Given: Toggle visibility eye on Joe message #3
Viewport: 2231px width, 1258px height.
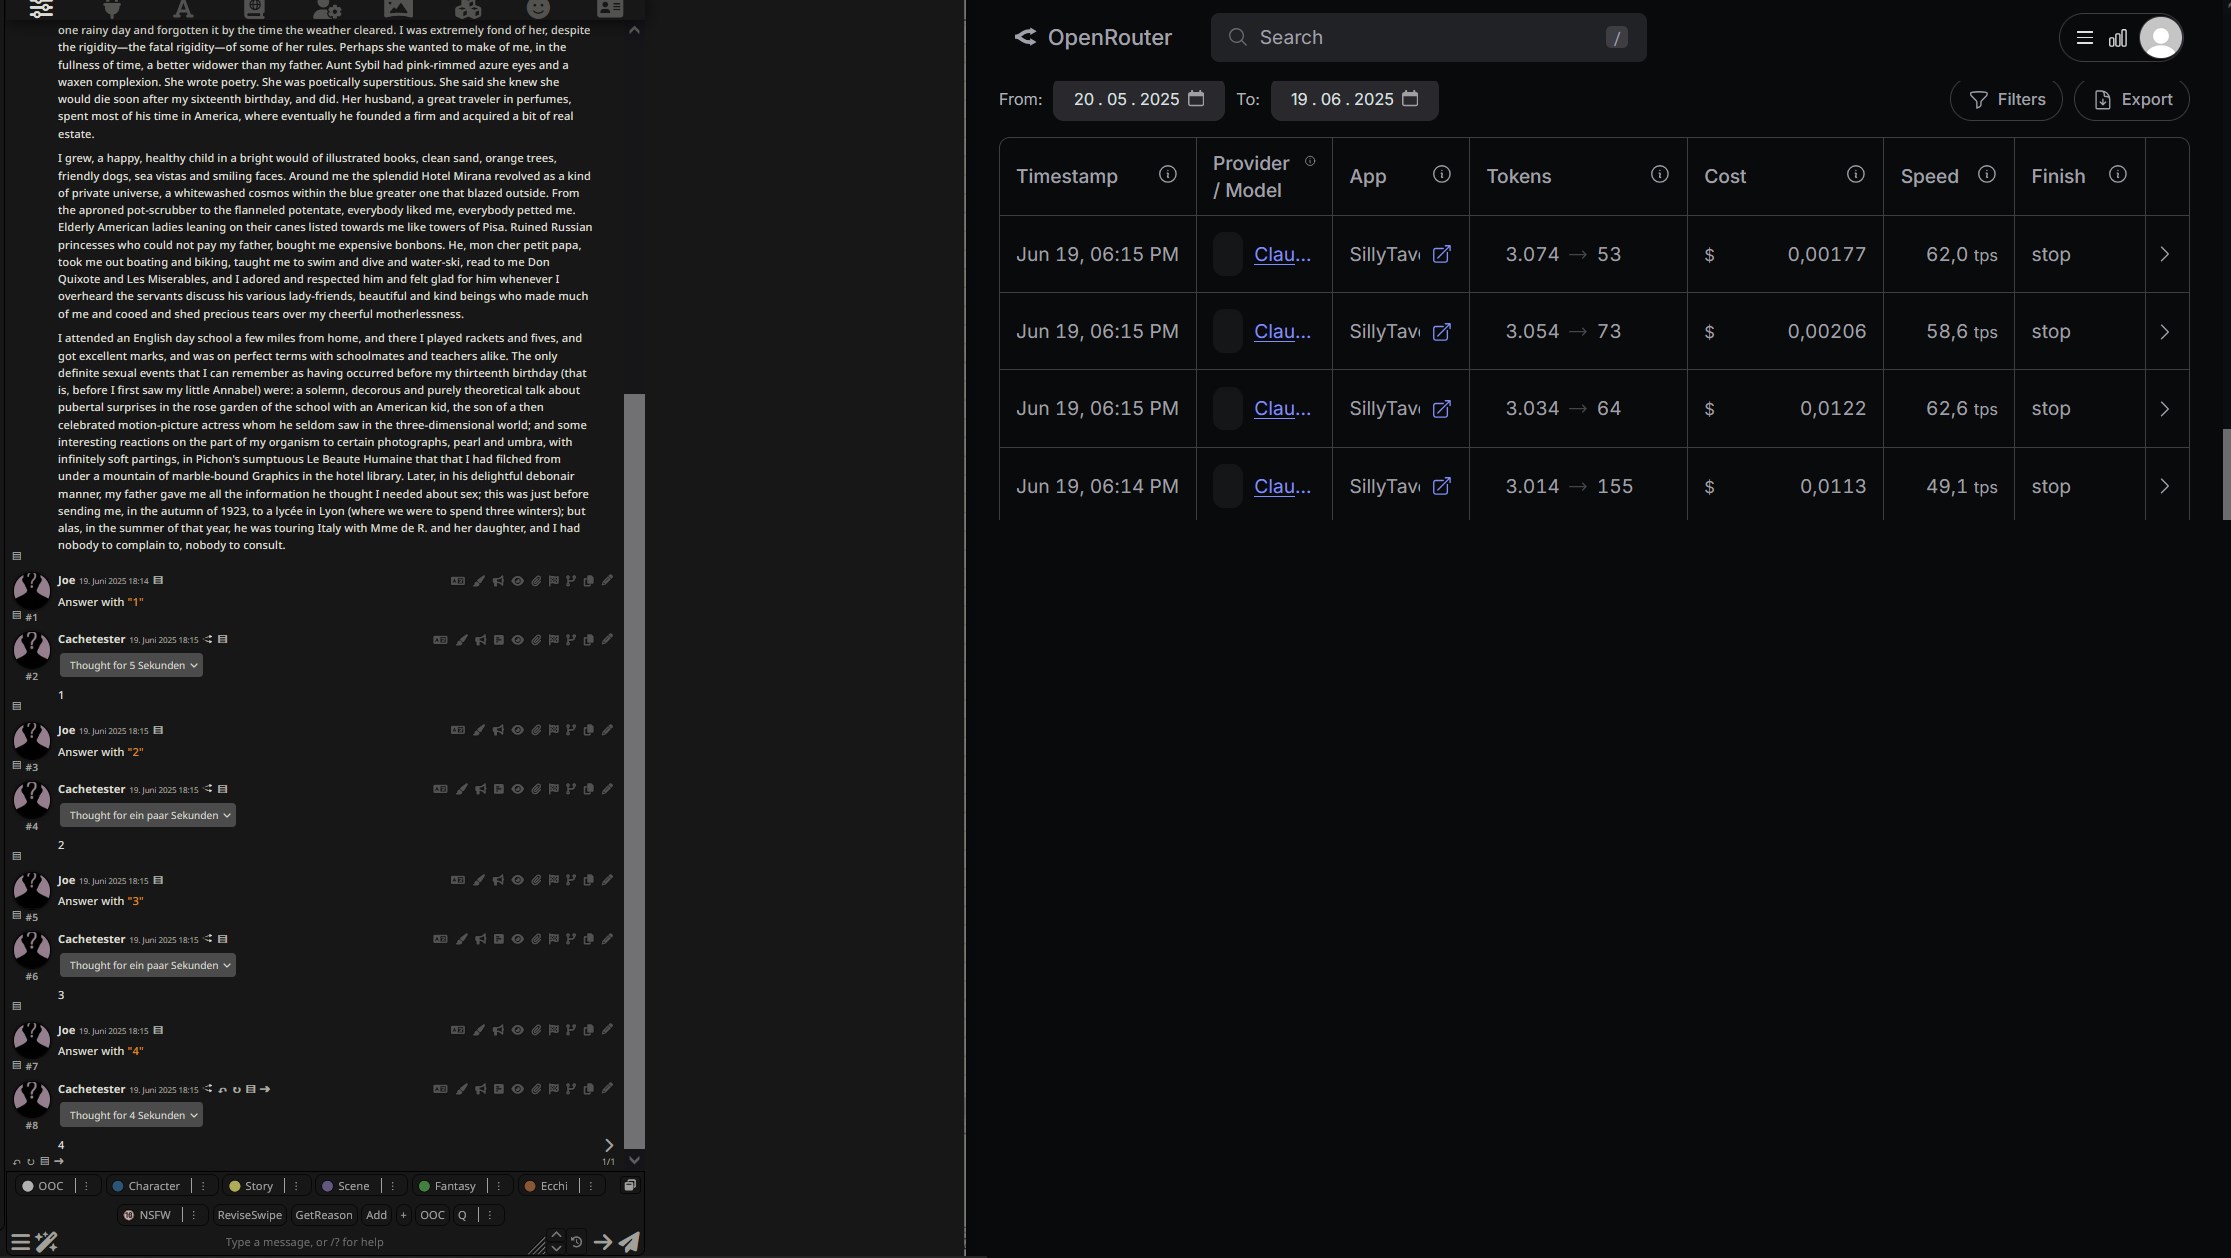Looking at the screenshot, I should [518, 731].
